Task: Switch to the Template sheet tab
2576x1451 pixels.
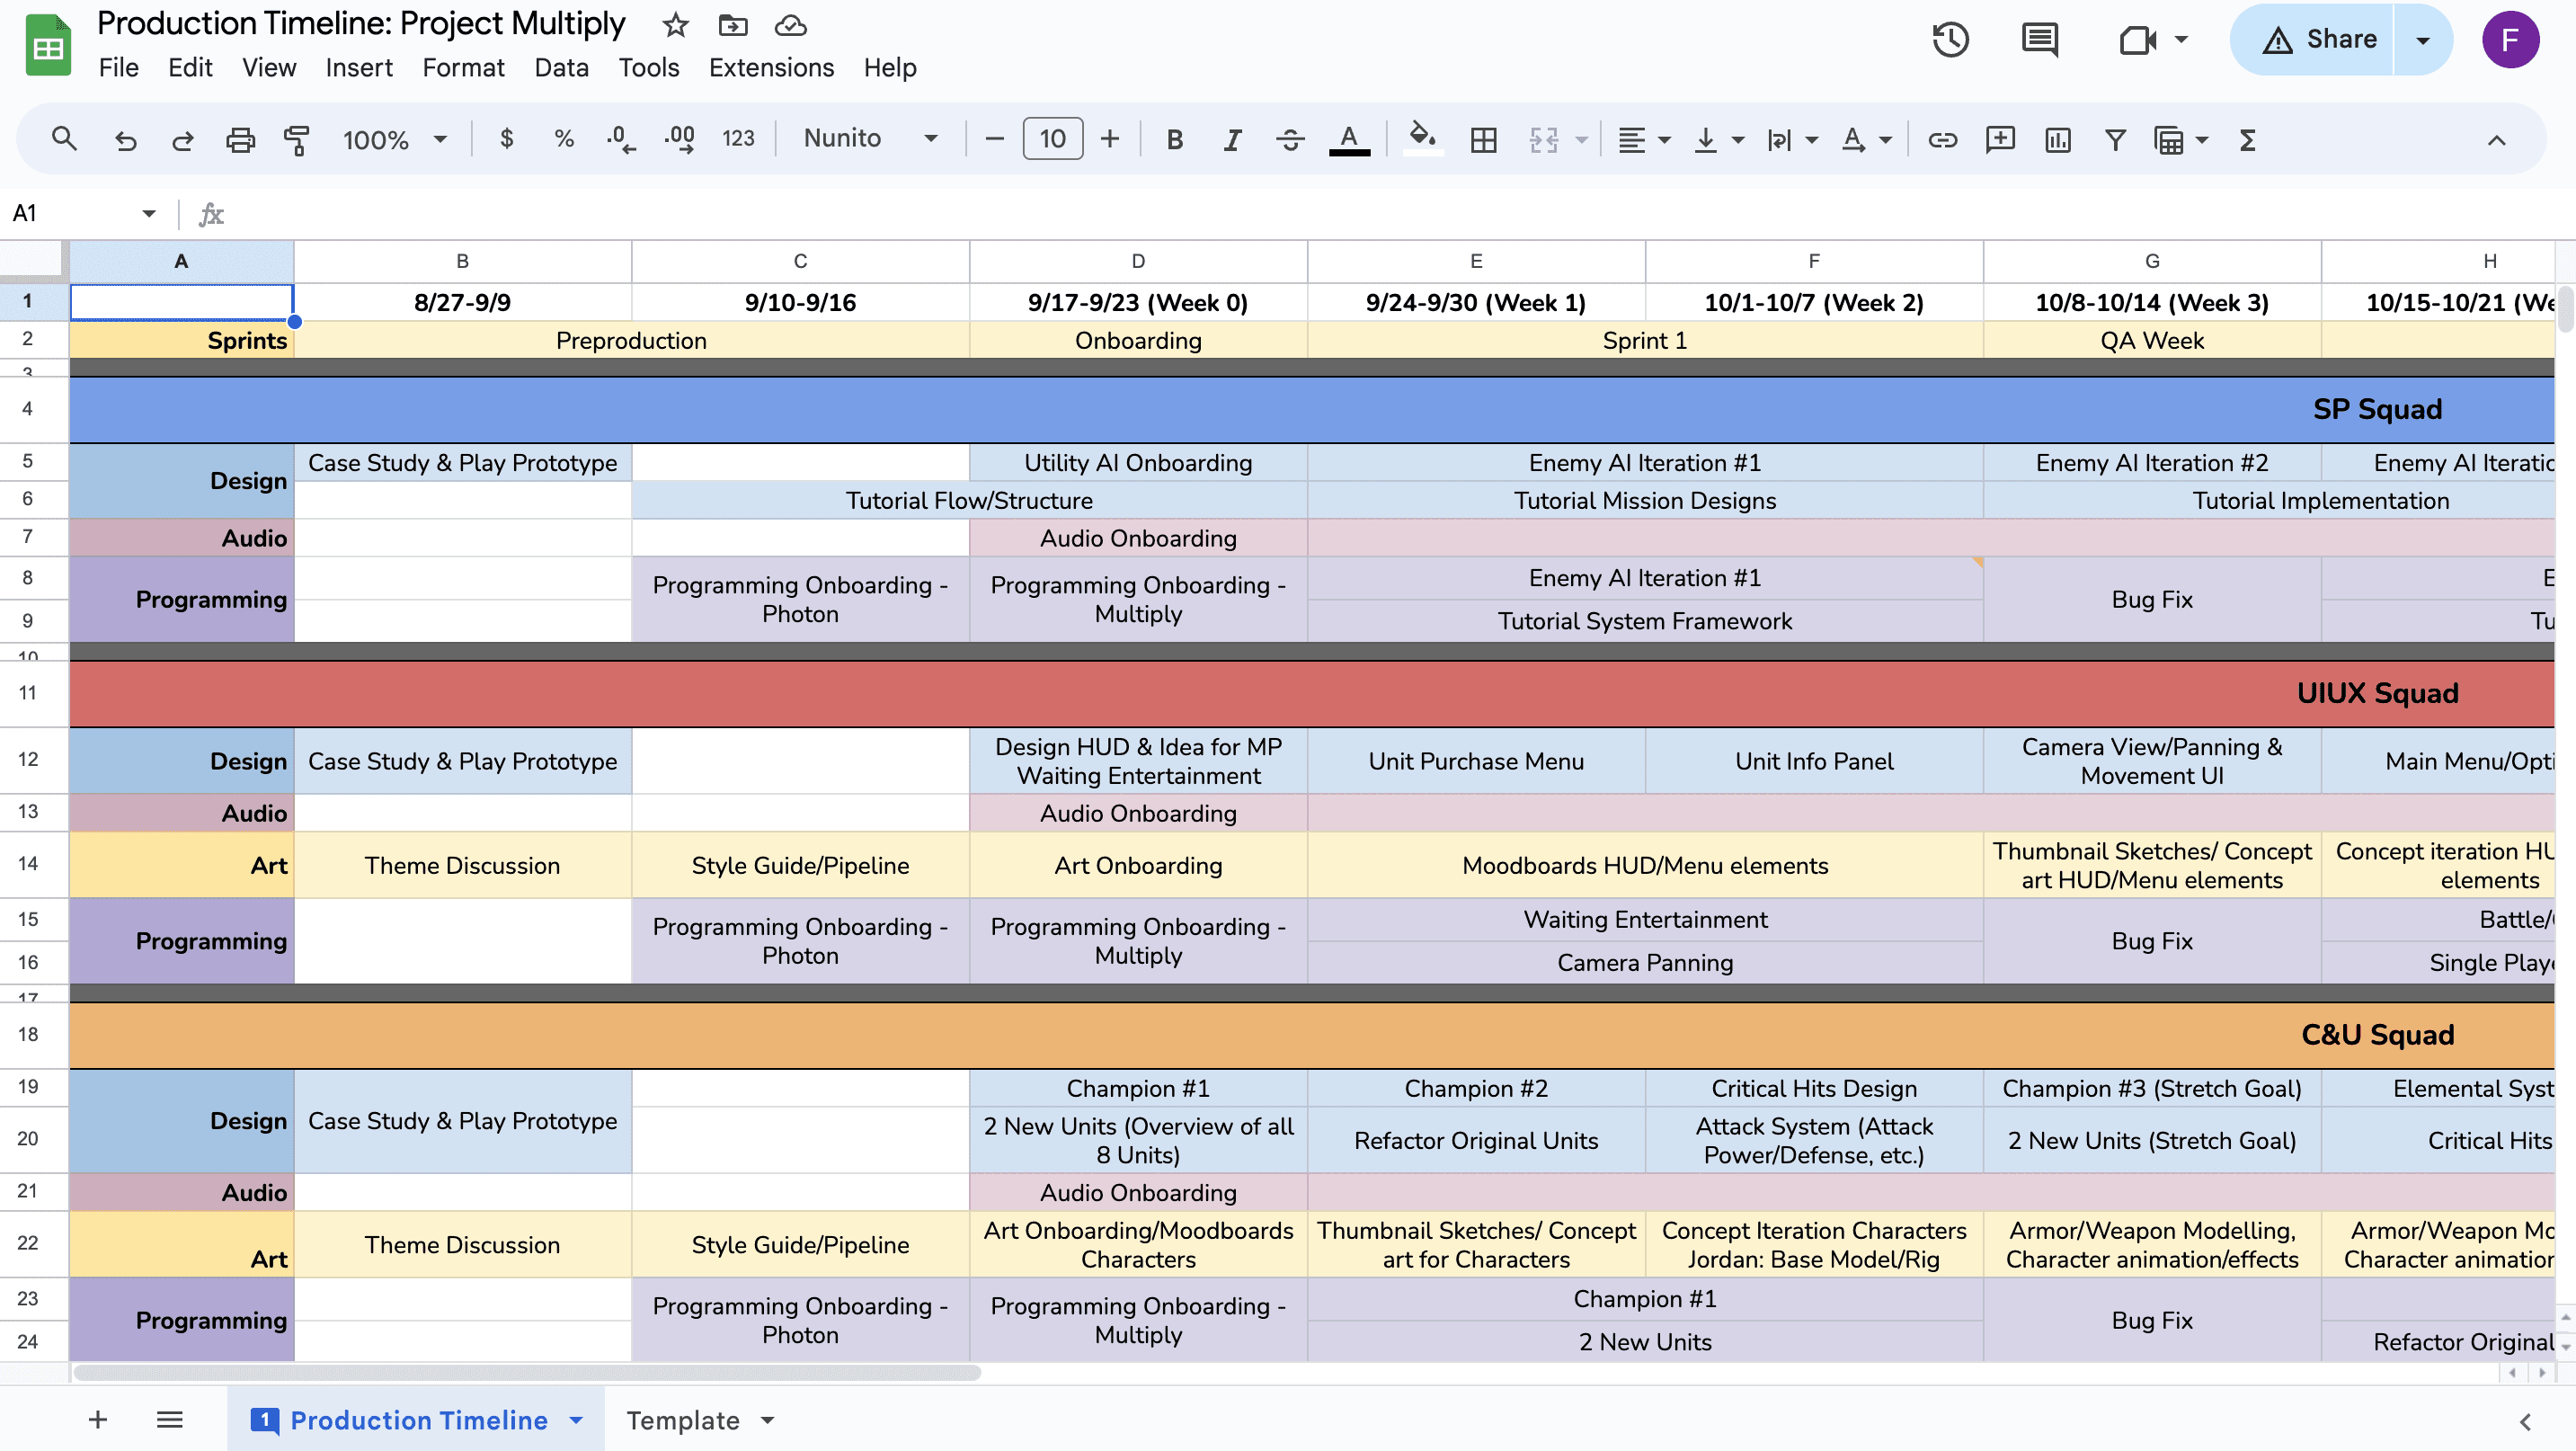Action: point(683,1420)
